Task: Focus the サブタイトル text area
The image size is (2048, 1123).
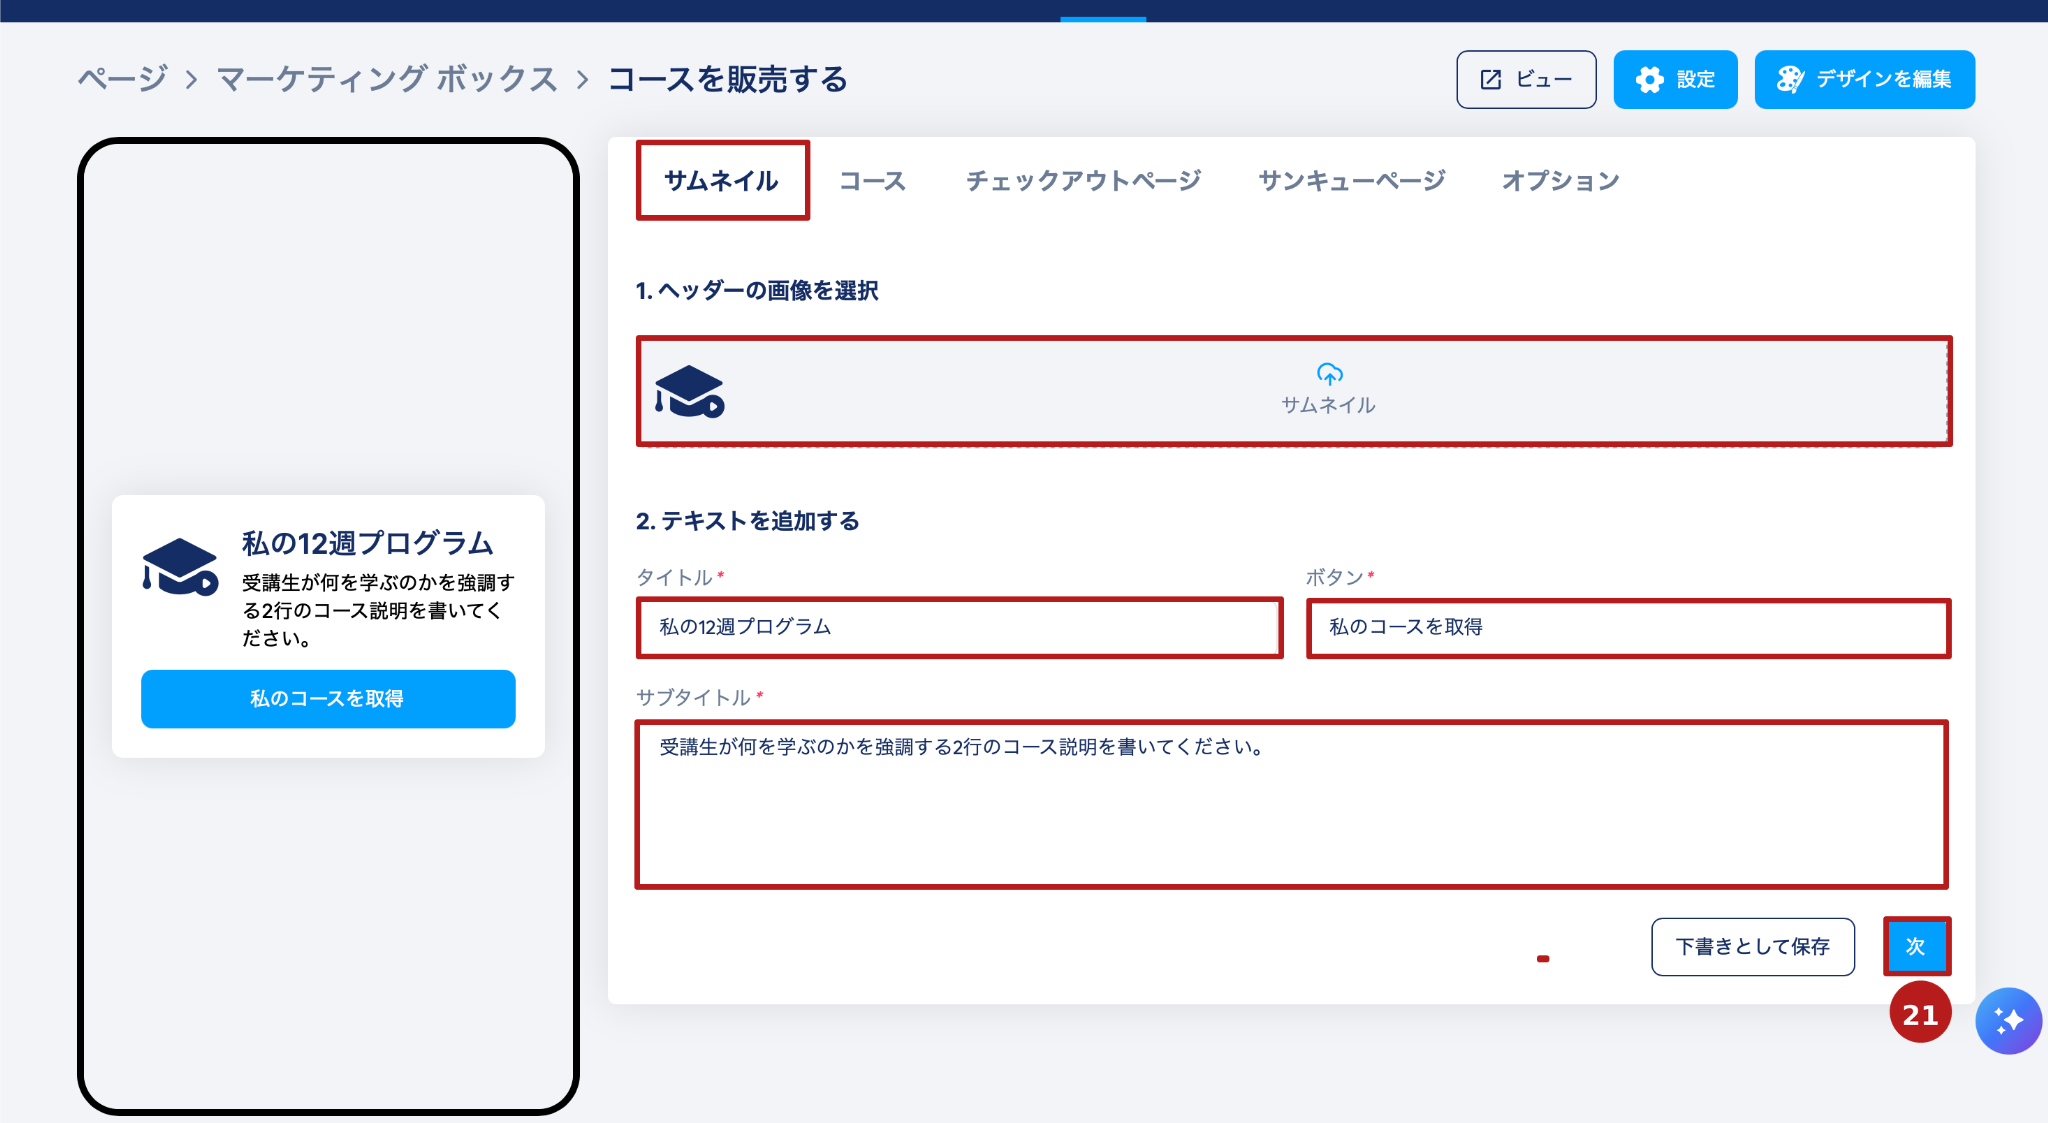Action: pos(1291,804)
